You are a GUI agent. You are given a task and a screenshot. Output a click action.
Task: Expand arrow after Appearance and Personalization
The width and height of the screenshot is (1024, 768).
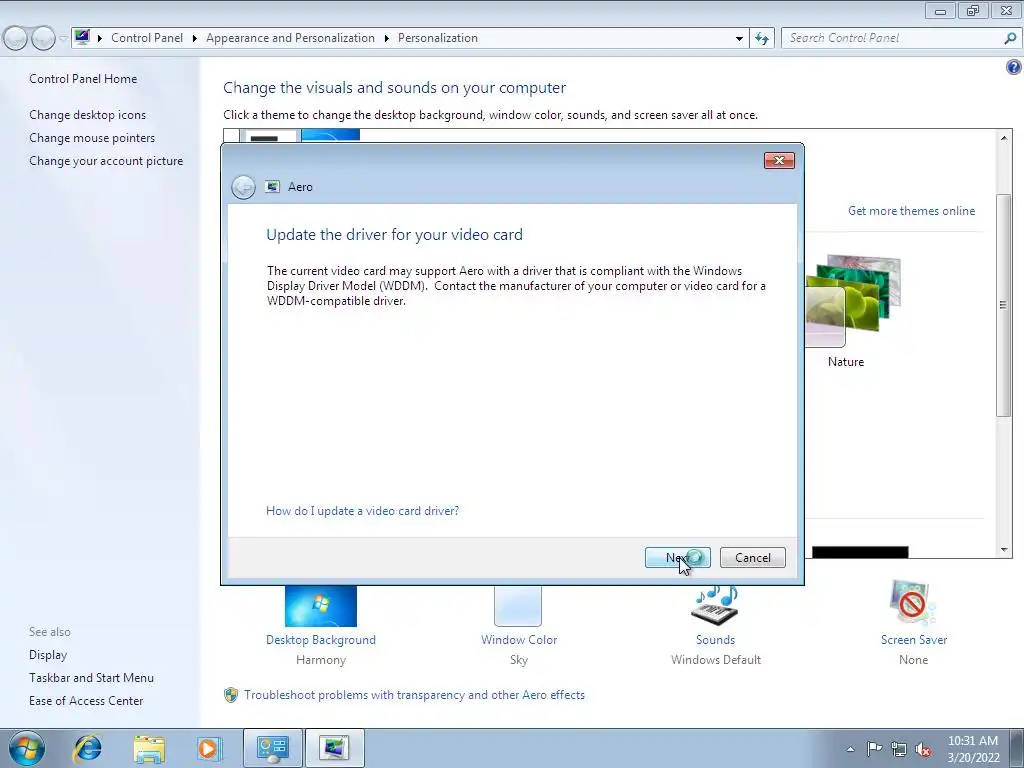387,39
